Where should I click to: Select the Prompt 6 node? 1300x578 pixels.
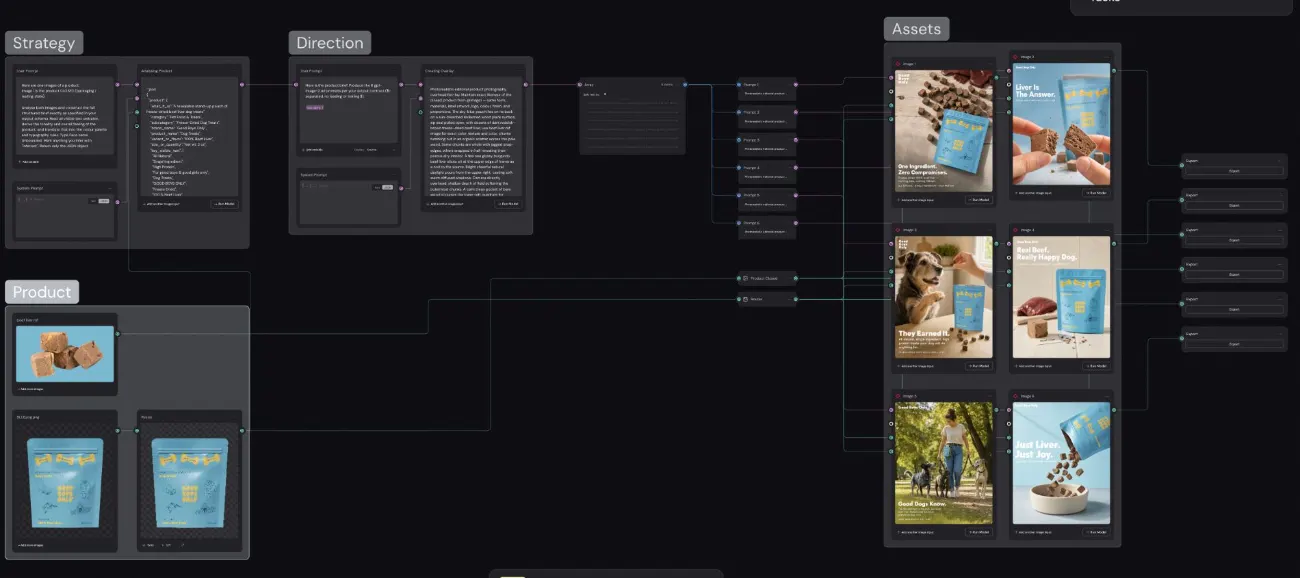(767, 226)
